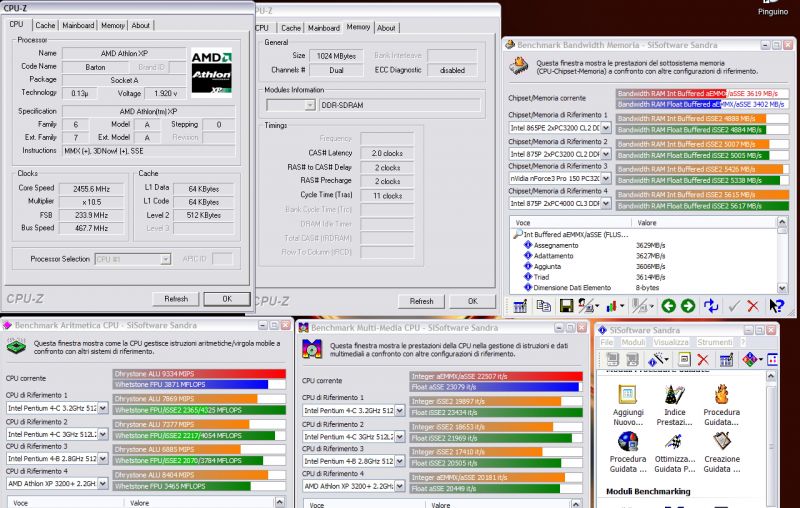Click Refresh button in CPU-Z Memory window
800x508 pixels.
(421, 301)
